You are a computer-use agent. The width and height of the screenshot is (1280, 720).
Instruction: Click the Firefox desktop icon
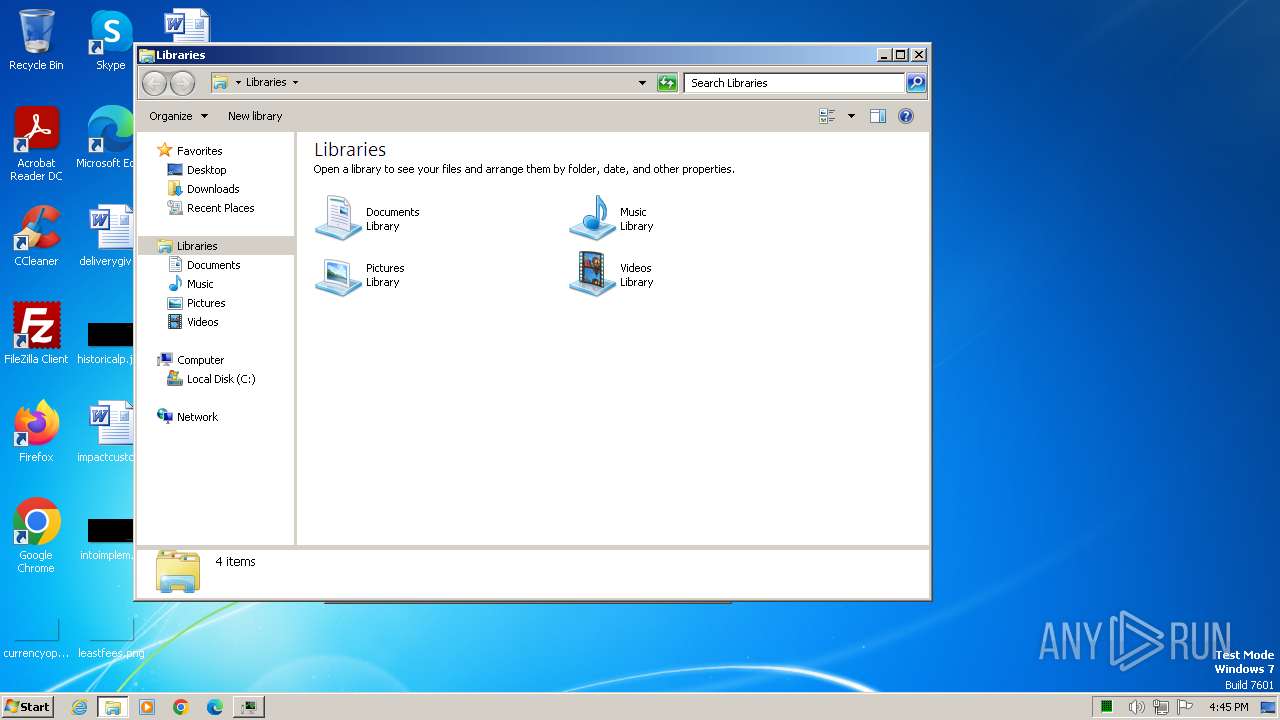(x=36, y=431)
